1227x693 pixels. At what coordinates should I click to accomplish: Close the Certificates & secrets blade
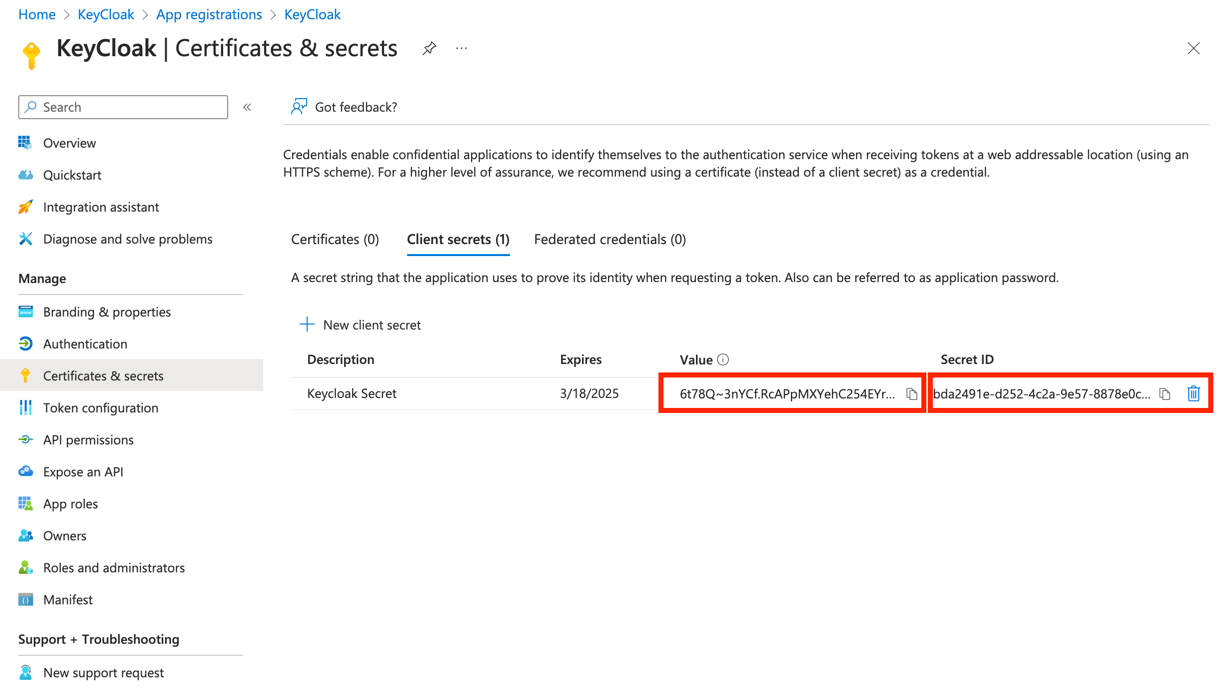[x=1193, y=48]
